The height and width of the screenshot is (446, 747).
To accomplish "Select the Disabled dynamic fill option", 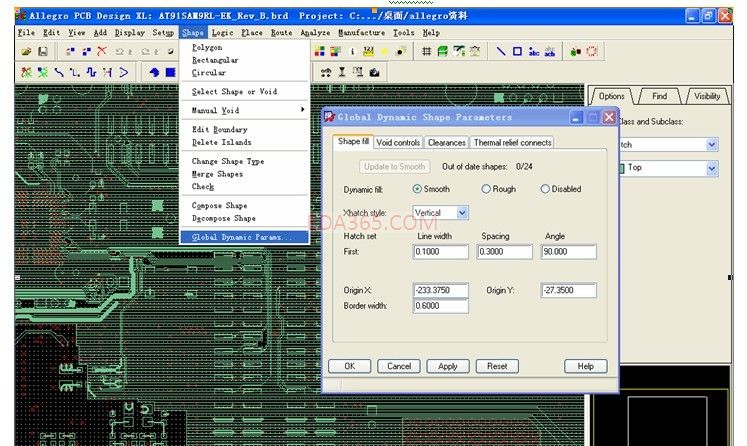I will pos(545,189).
